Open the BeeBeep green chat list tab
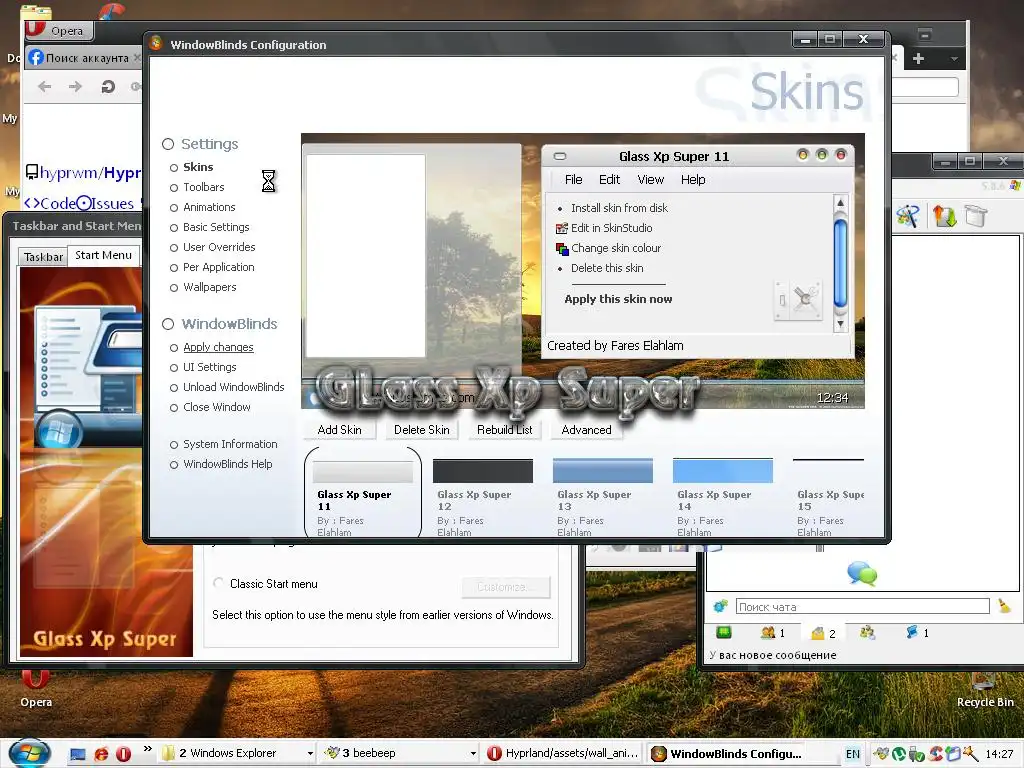The width and height of the screenshot is (1024, 768). pyautogui.click(x=724, y=632)
